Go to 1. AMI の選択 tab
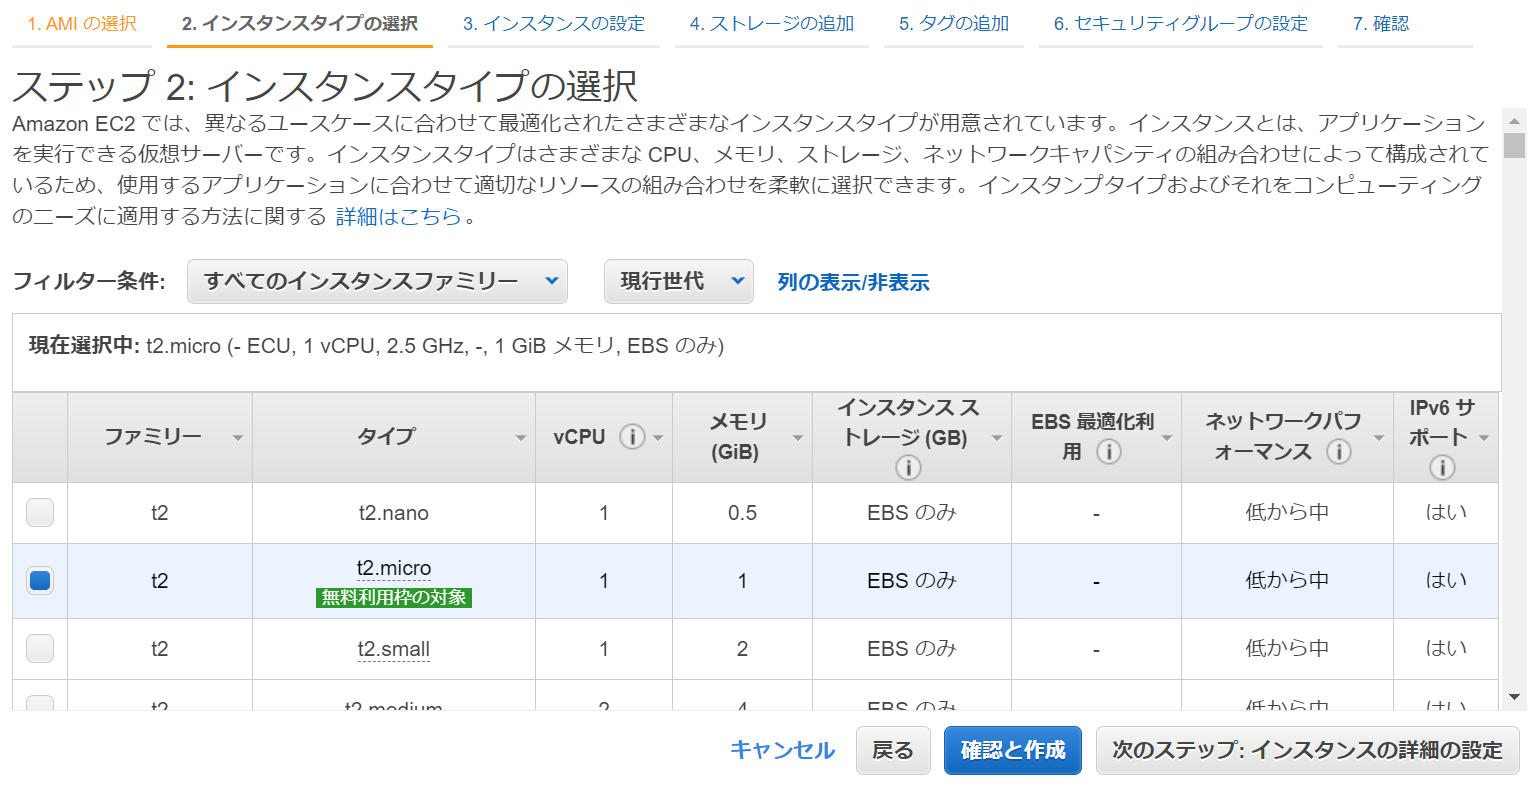This screenshot has width=1532, height=786. (x=82, y=23)
